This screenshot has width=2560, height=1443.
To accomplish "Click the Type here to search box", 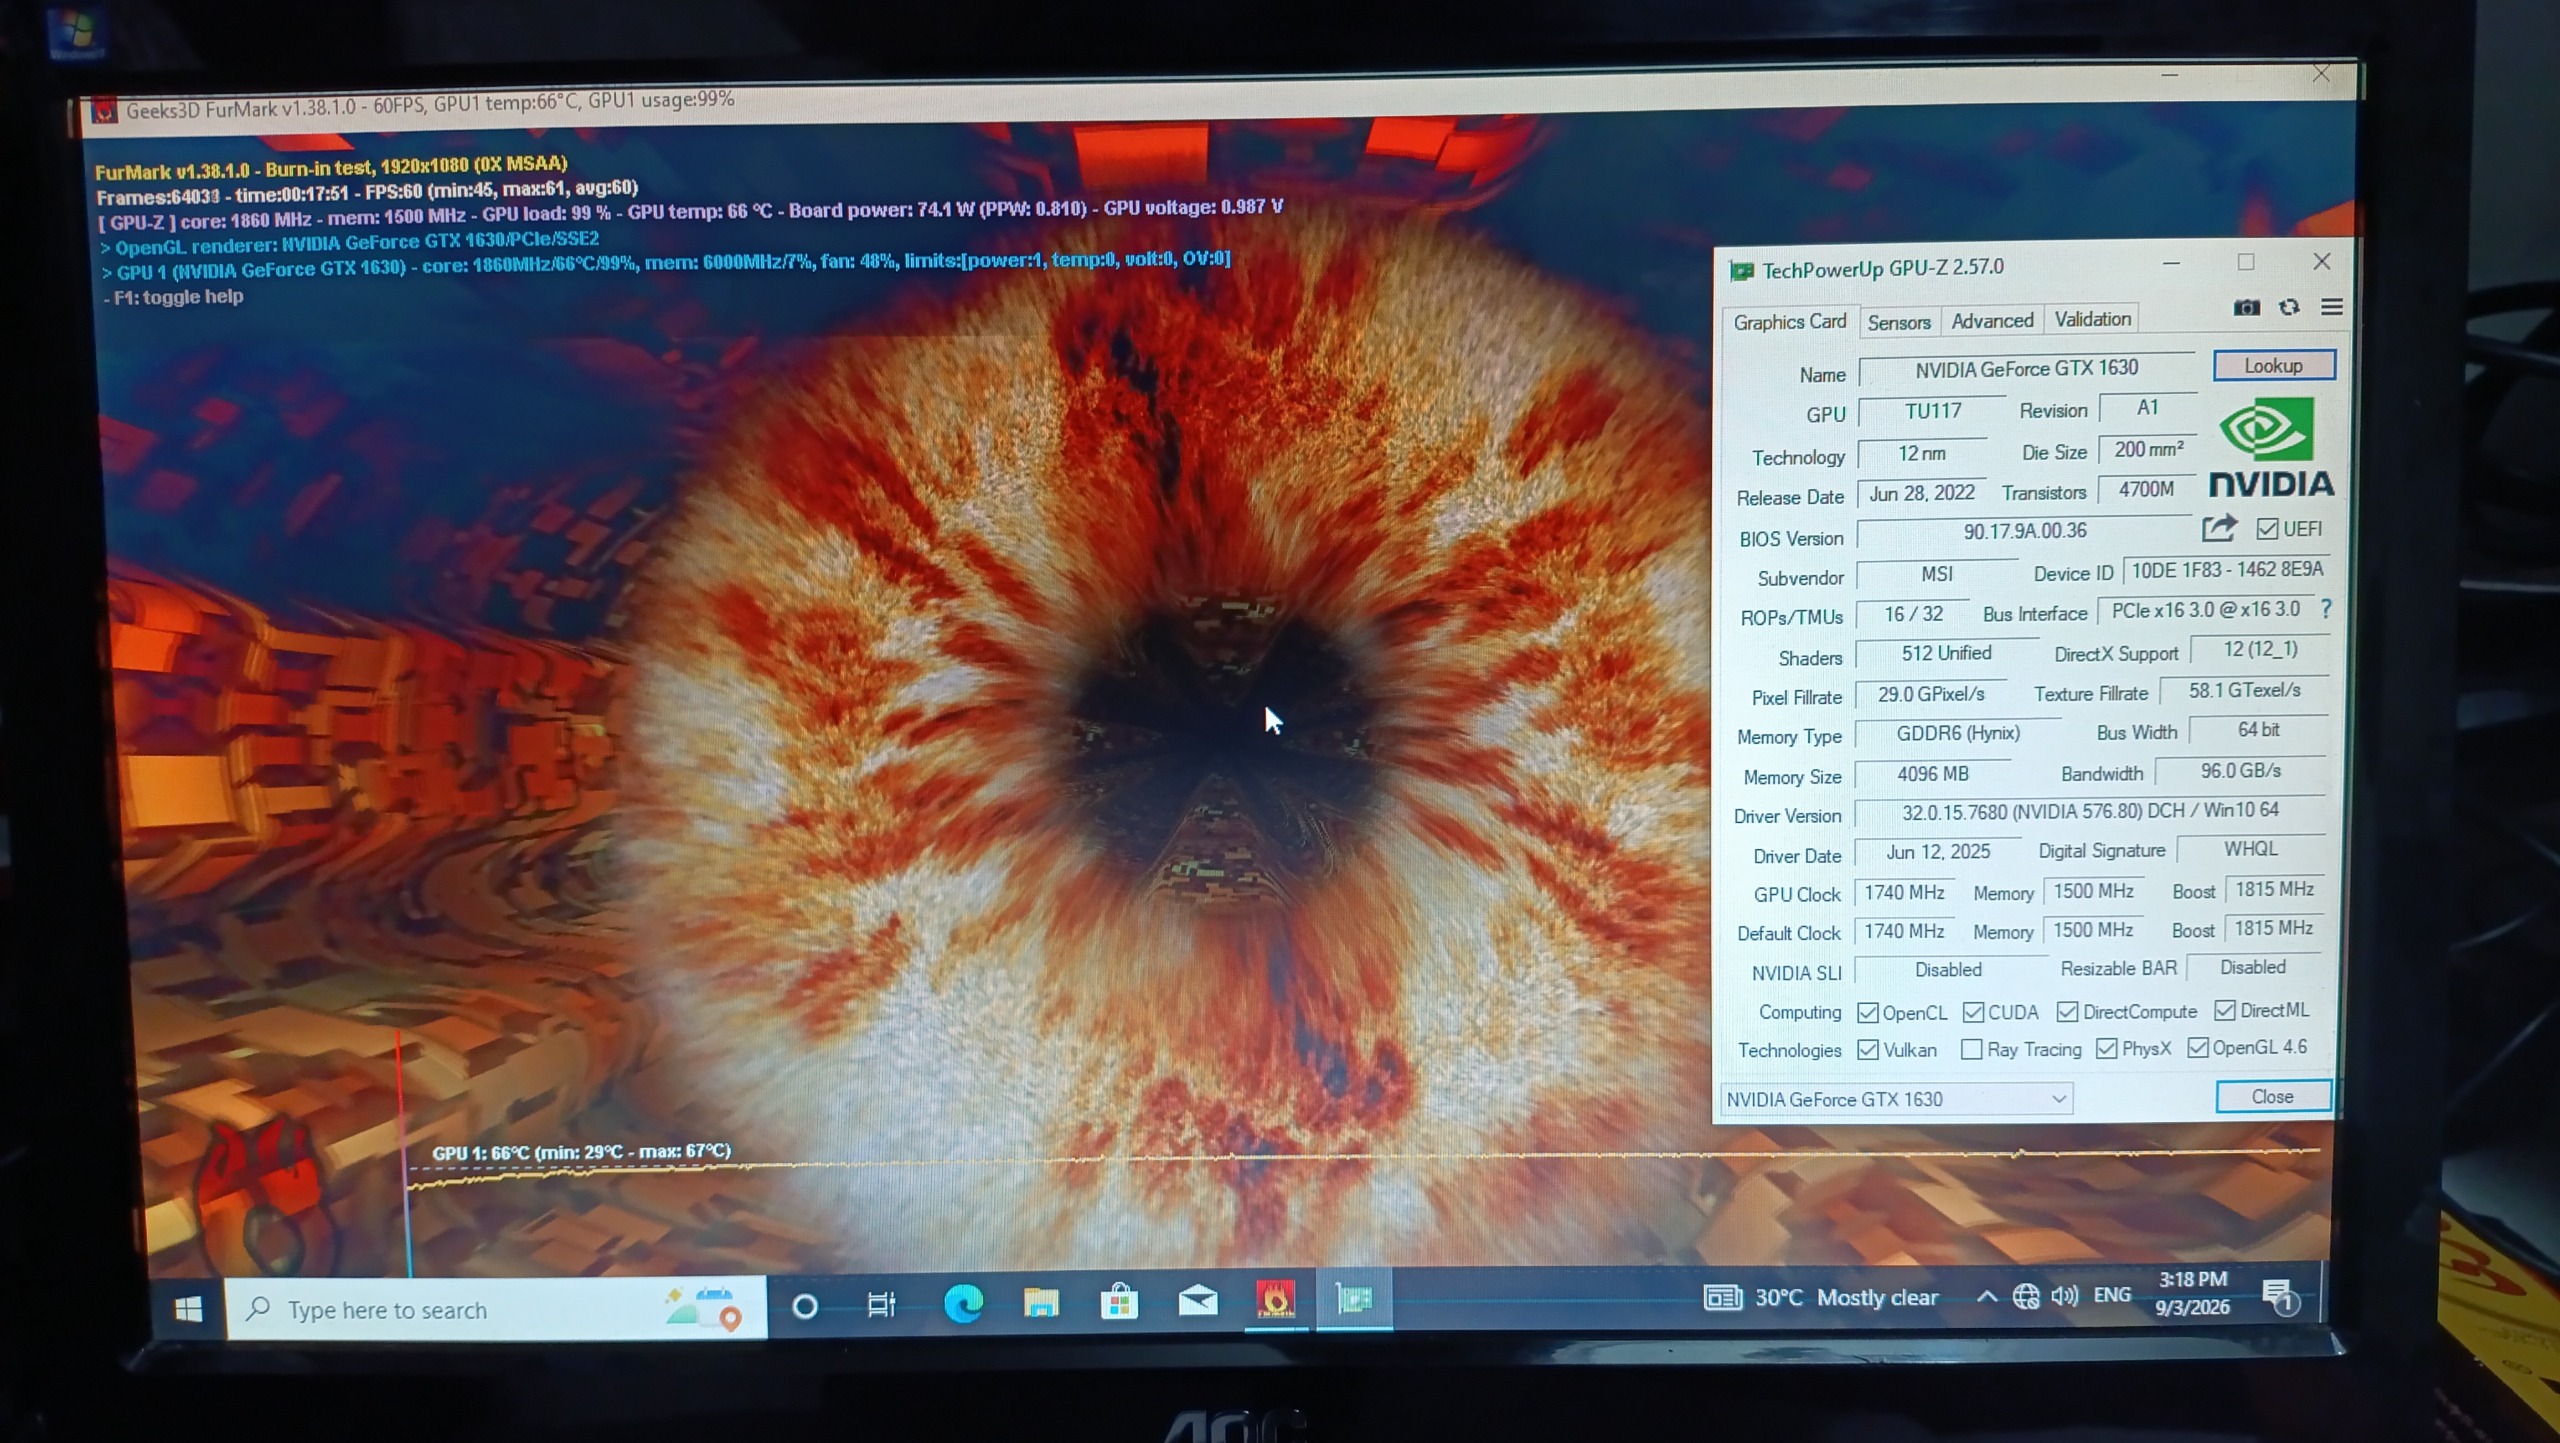I will click(496, 1309).
